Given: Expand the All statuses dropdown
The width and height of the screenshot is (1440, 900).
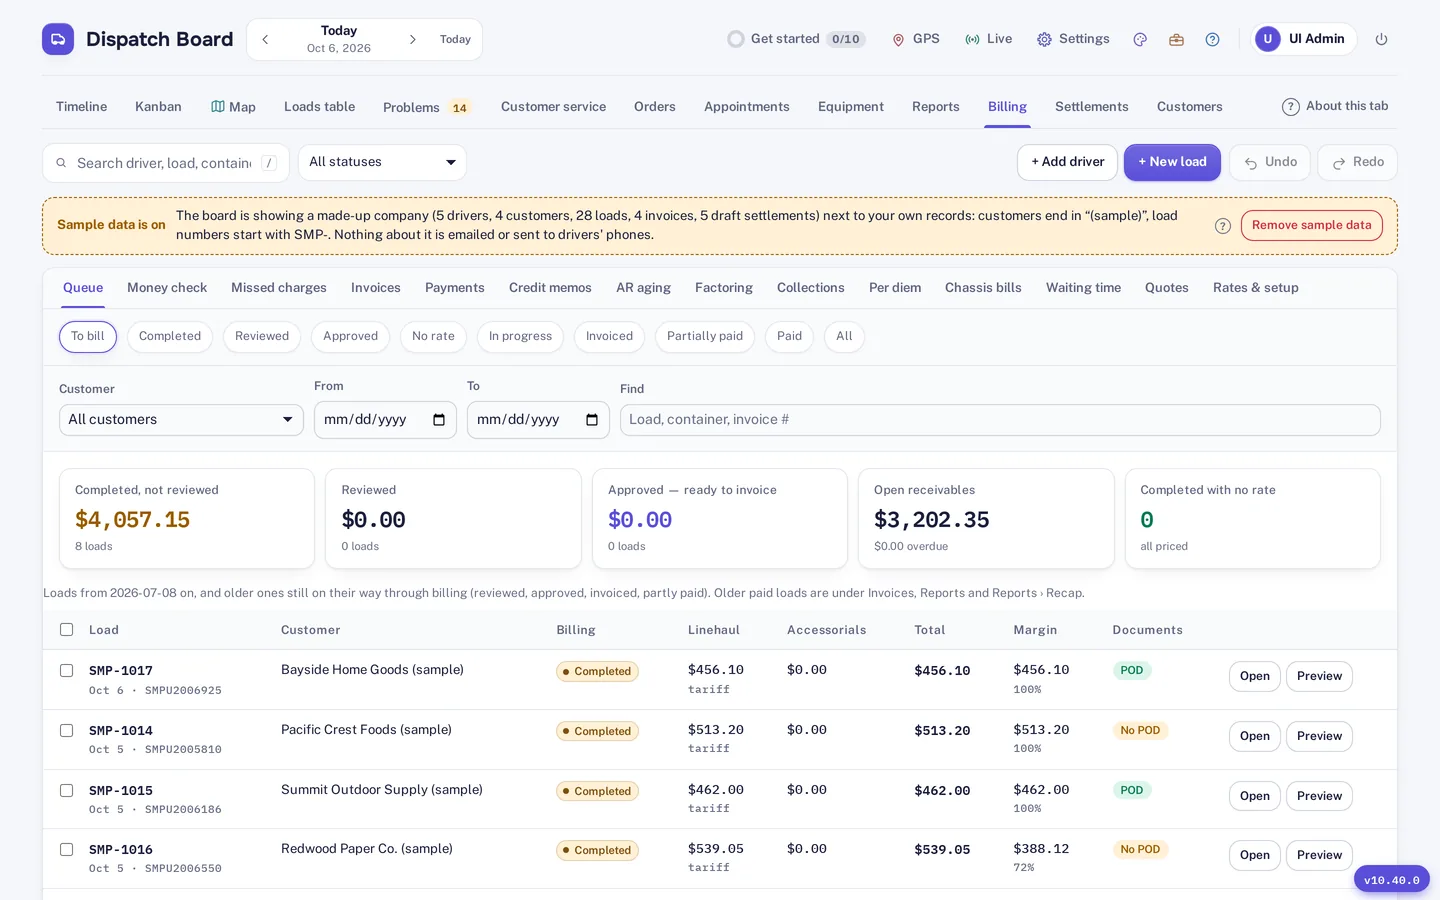Looking at the screenshot, I should pyautogui.click(x=382, y=162).
